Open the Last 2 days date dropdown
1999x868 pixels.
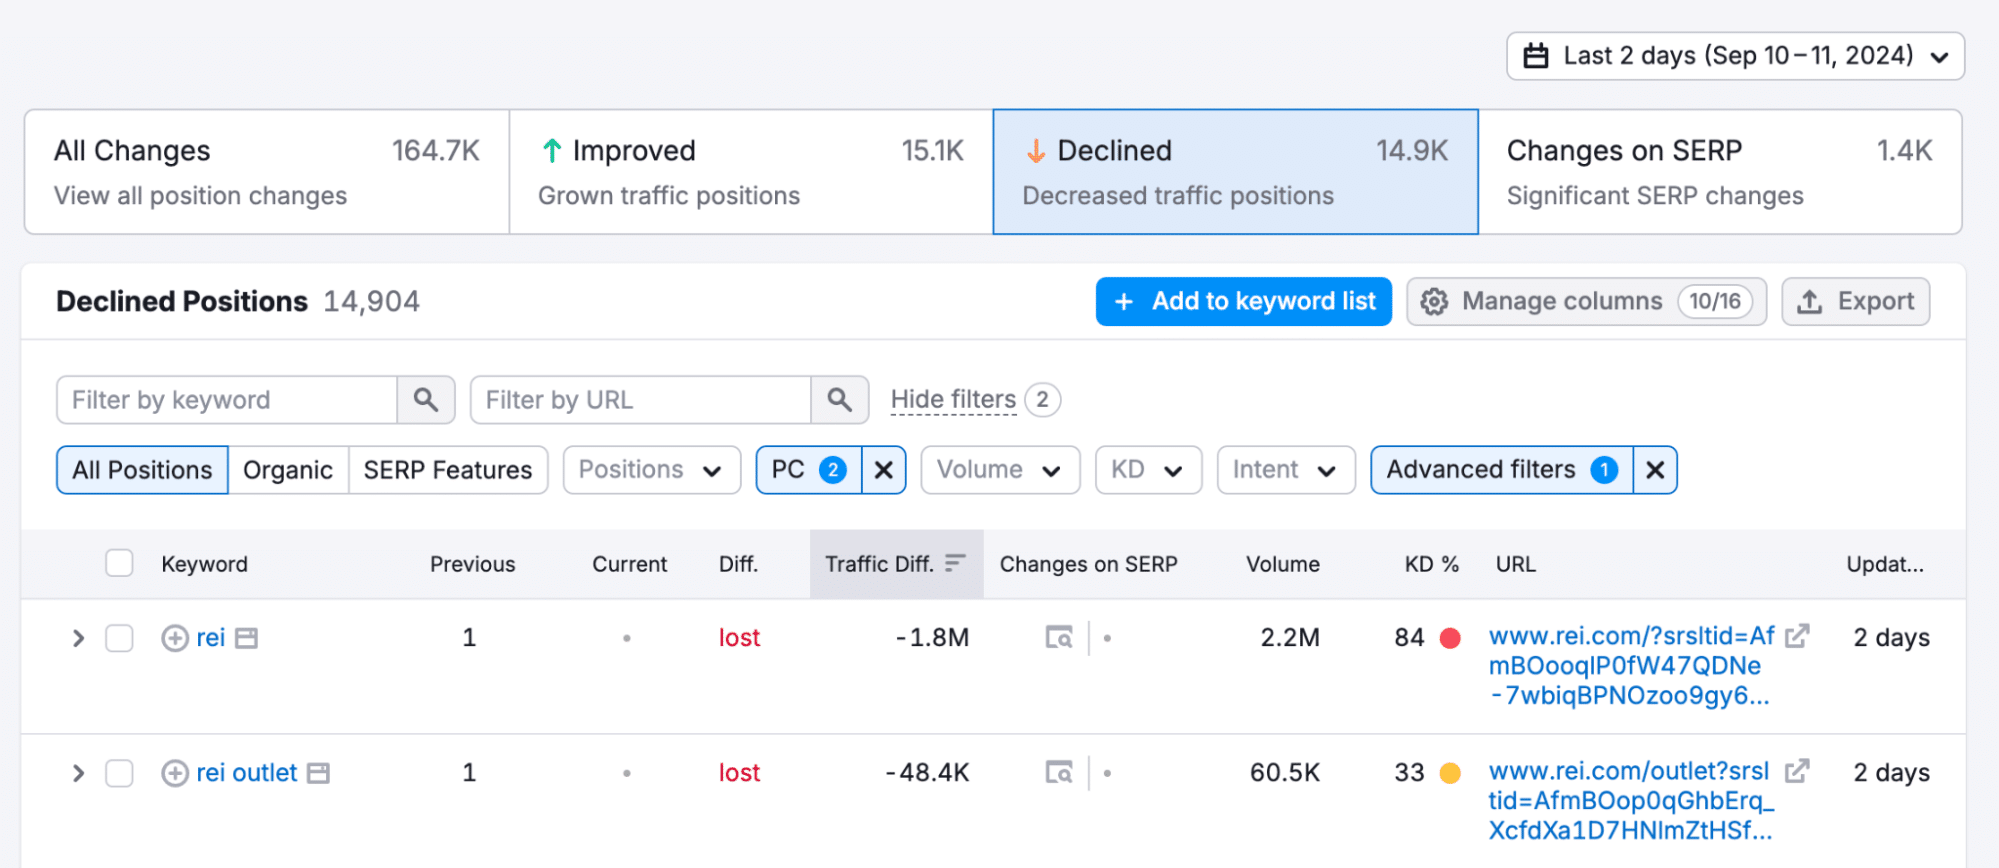(x=1735, y=56)
